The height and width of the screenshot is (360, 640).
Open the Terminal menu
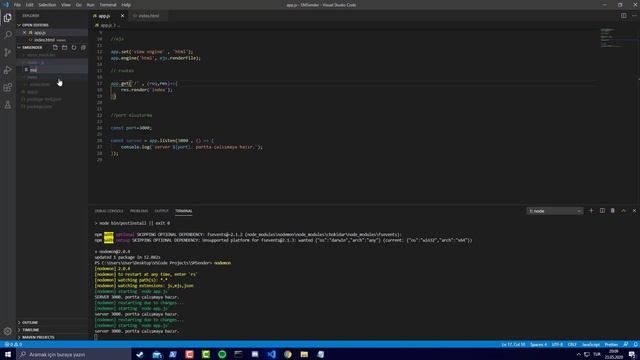click(x=108, y=5)
